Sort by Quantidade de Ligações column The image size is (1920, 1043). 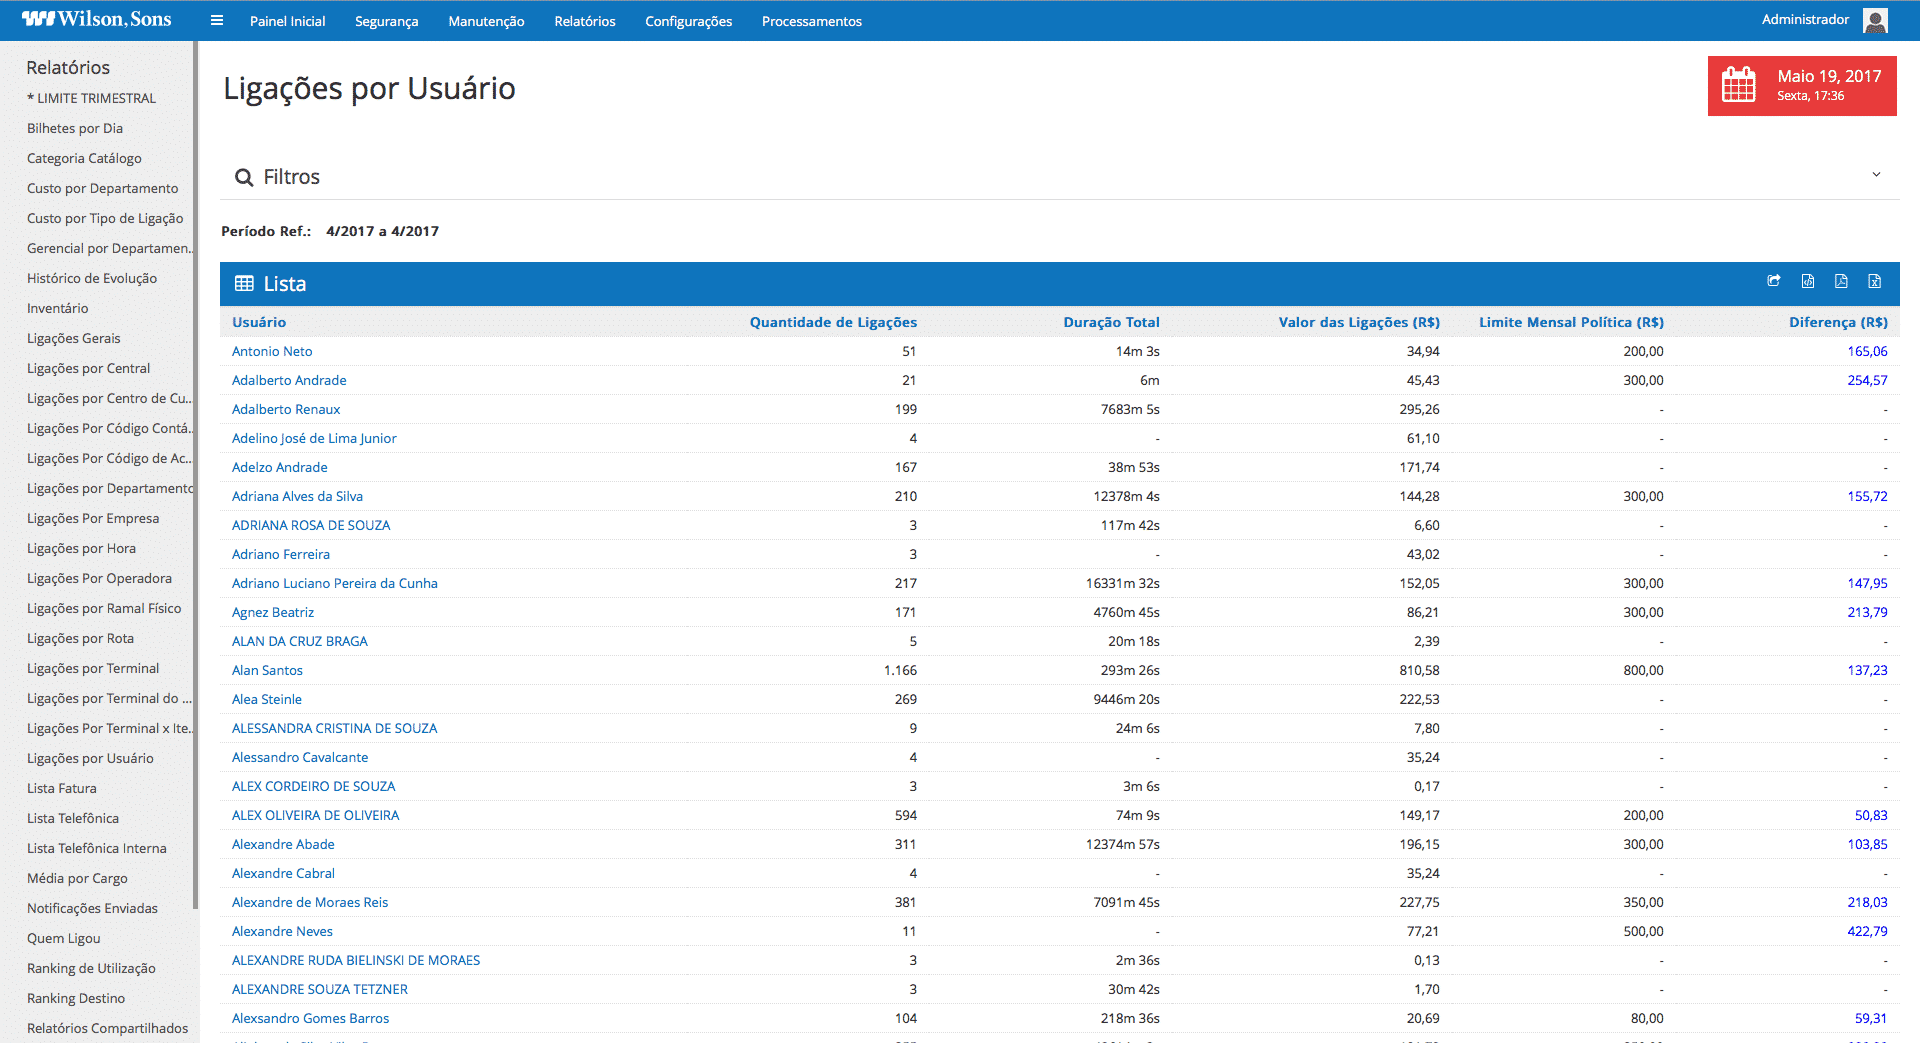832,322
